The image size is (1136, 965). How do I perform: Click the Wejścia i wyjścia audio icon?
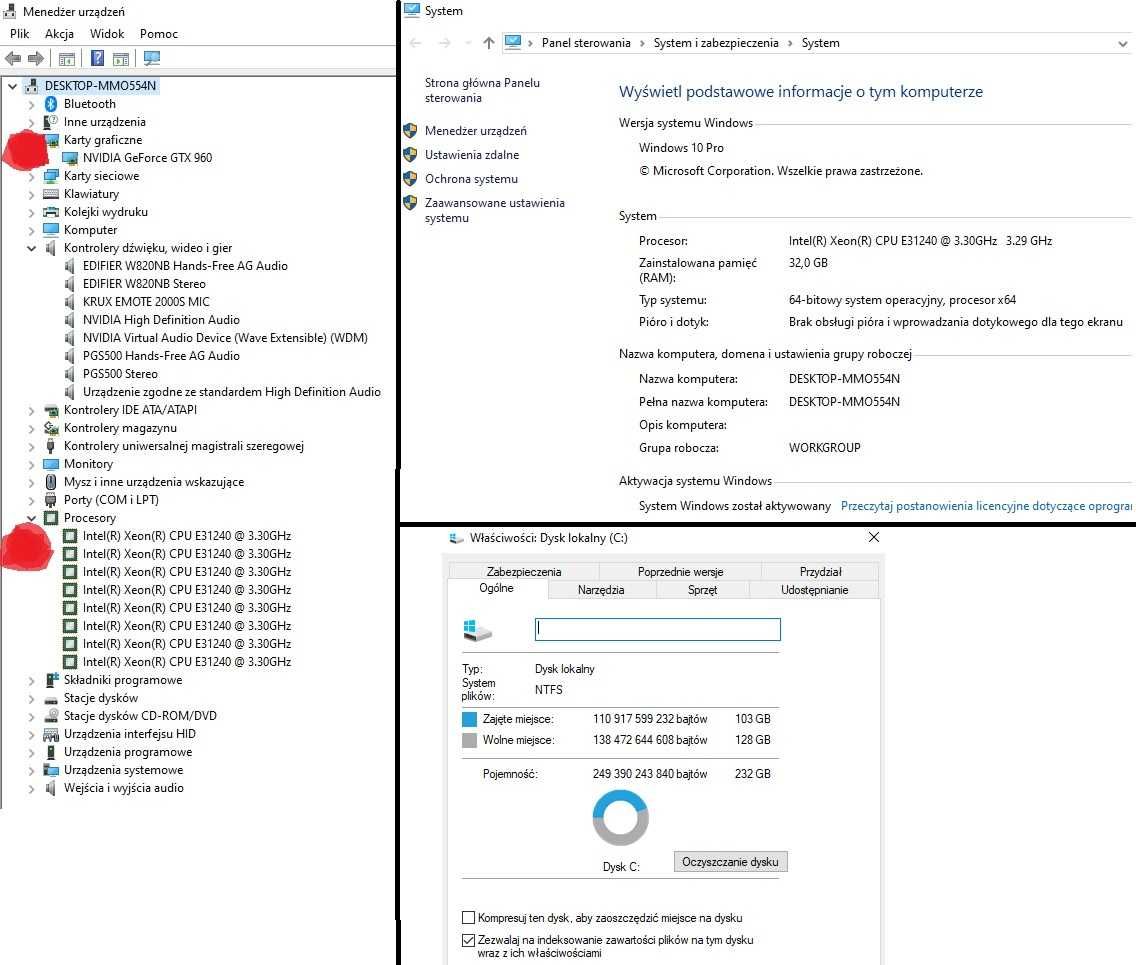pos(51,788)
